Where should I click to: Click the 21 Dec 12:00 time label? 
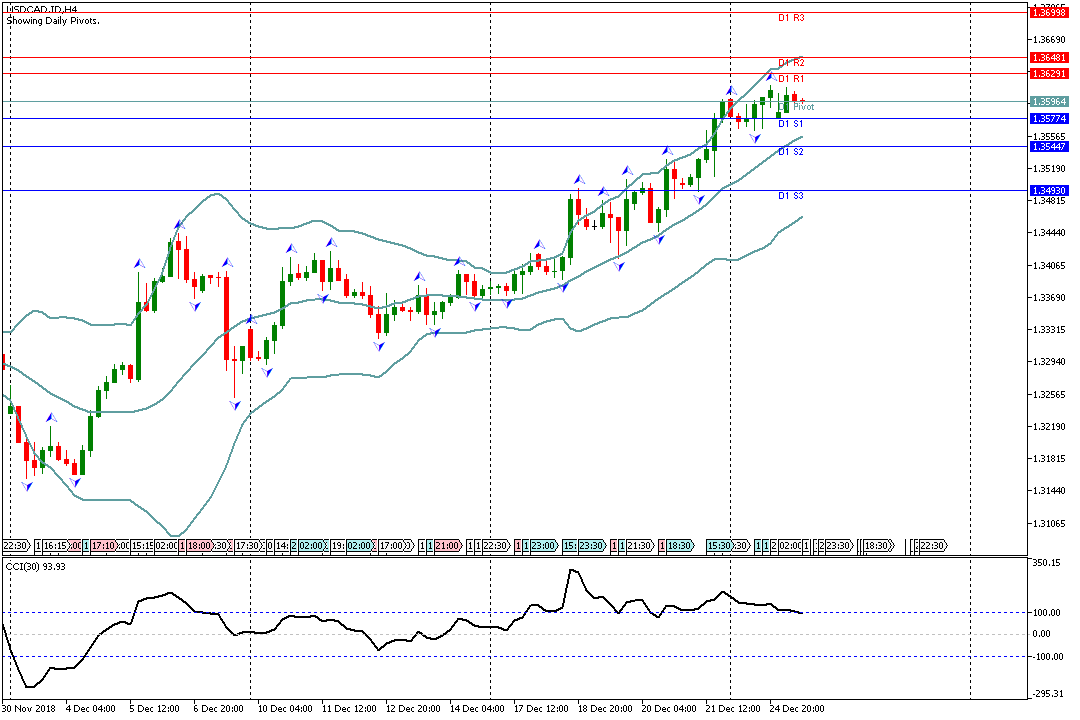pyautogui.click(x=733, y=708)
